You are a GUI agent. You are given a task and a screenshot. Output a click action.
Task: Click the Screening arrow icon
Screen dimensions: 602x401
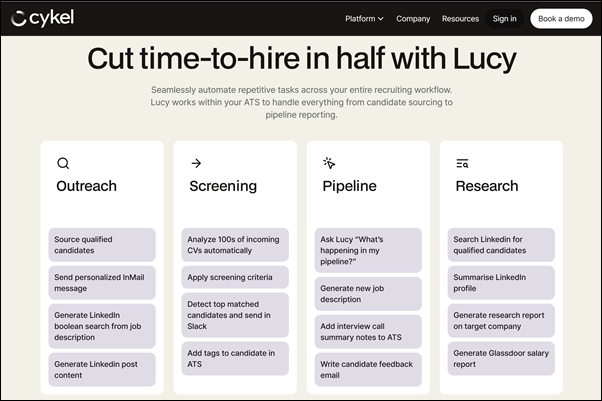tap(196, 163)
